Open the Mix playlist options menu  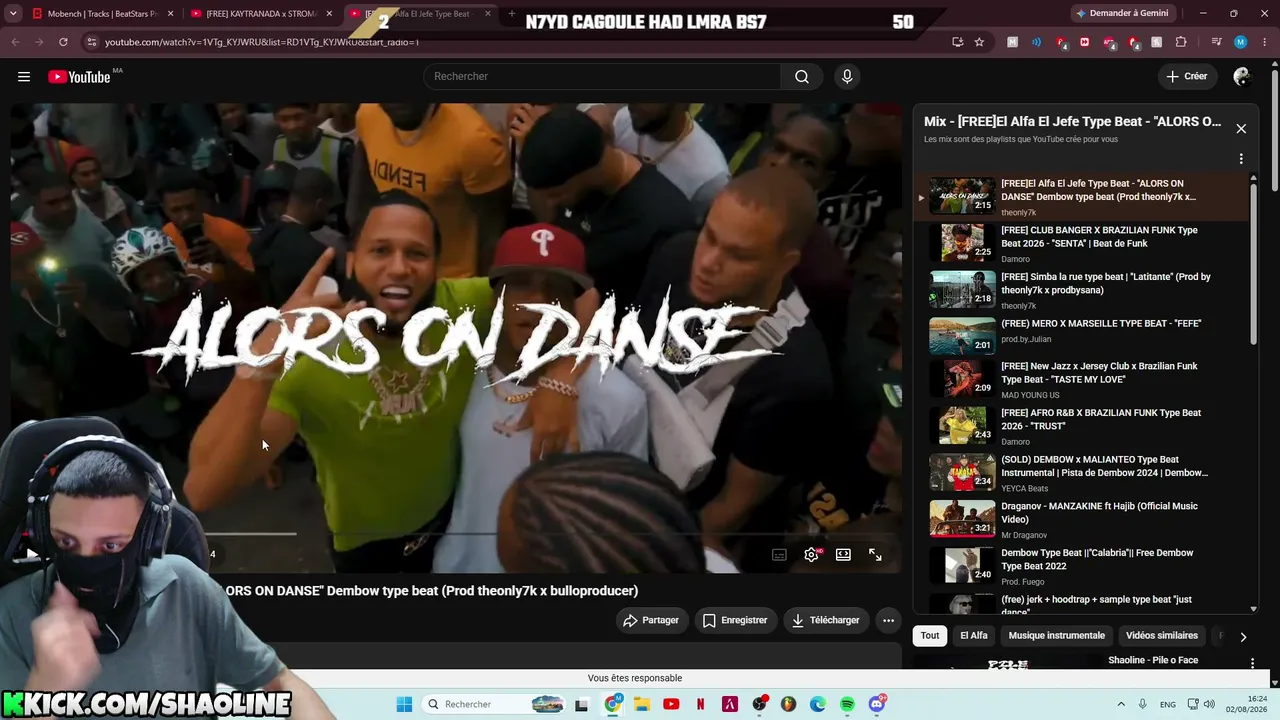pyautogui.click(x=1241, y=159)
